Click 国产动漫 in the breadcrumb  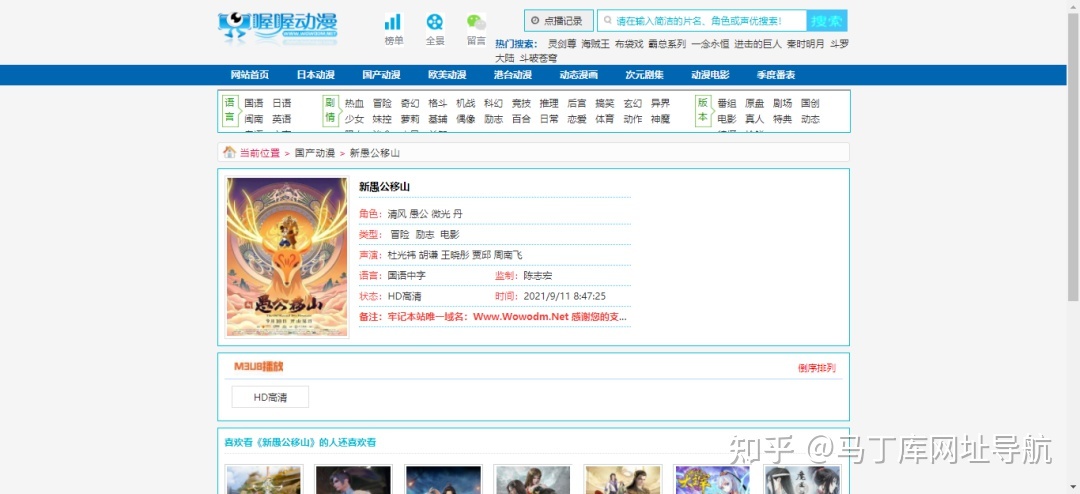click(x=315, y=153)
